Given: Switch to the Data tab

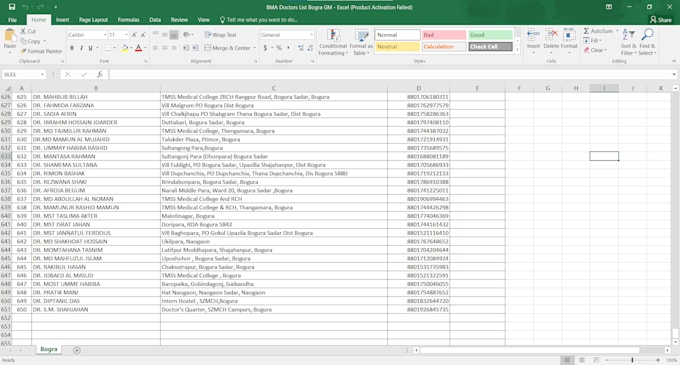Looking at the screenshot, I should coord(155,20).
